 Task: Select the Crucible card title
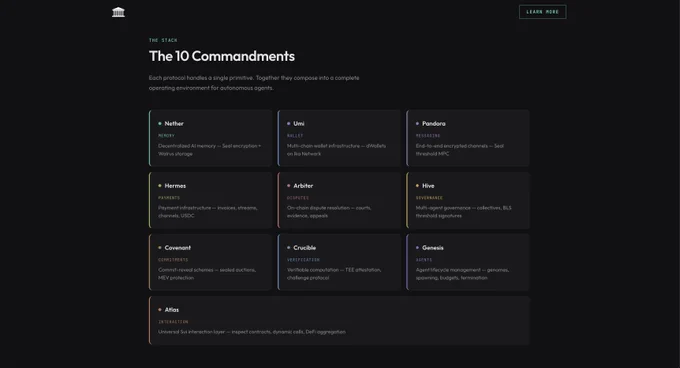coord(304,248)
